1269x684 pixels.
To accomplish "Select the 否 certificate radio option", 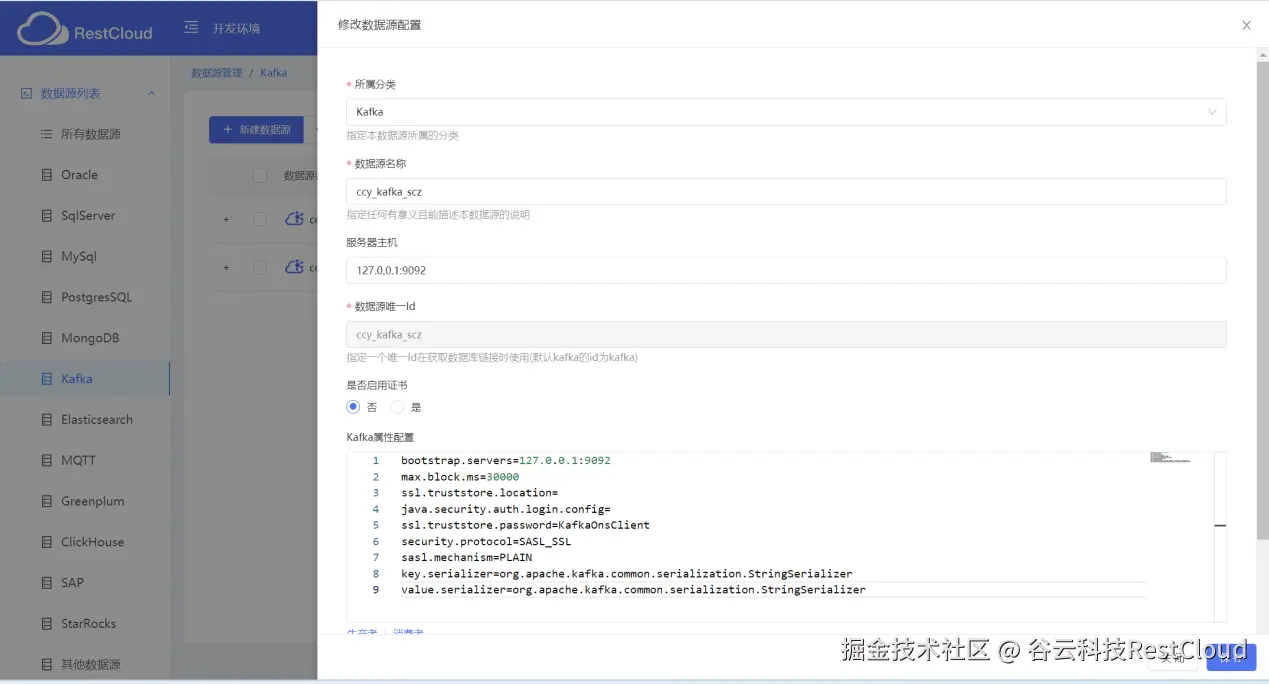I will [x=353, y=407].
